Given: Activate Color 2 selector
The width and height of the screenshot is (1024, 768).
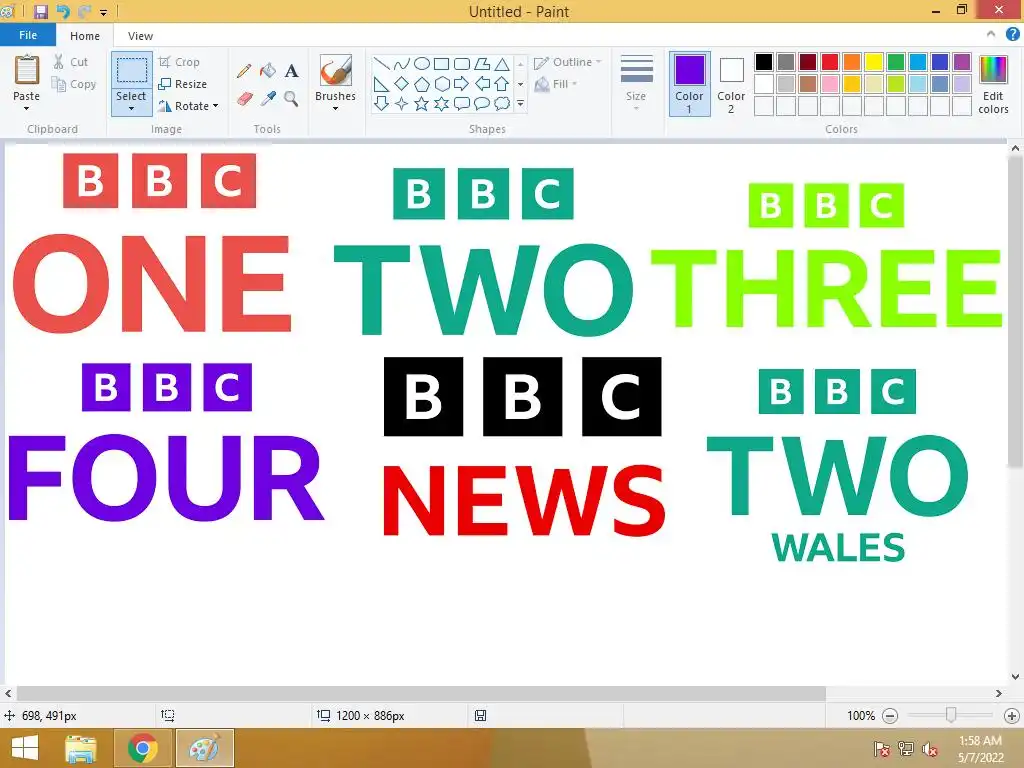Looking at the screenshot, I should pos(731,84).
